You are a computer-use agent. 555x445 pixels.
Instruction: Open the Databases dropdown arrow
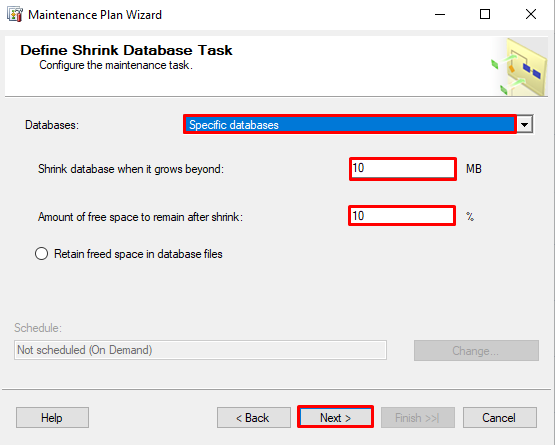(525, 125)
